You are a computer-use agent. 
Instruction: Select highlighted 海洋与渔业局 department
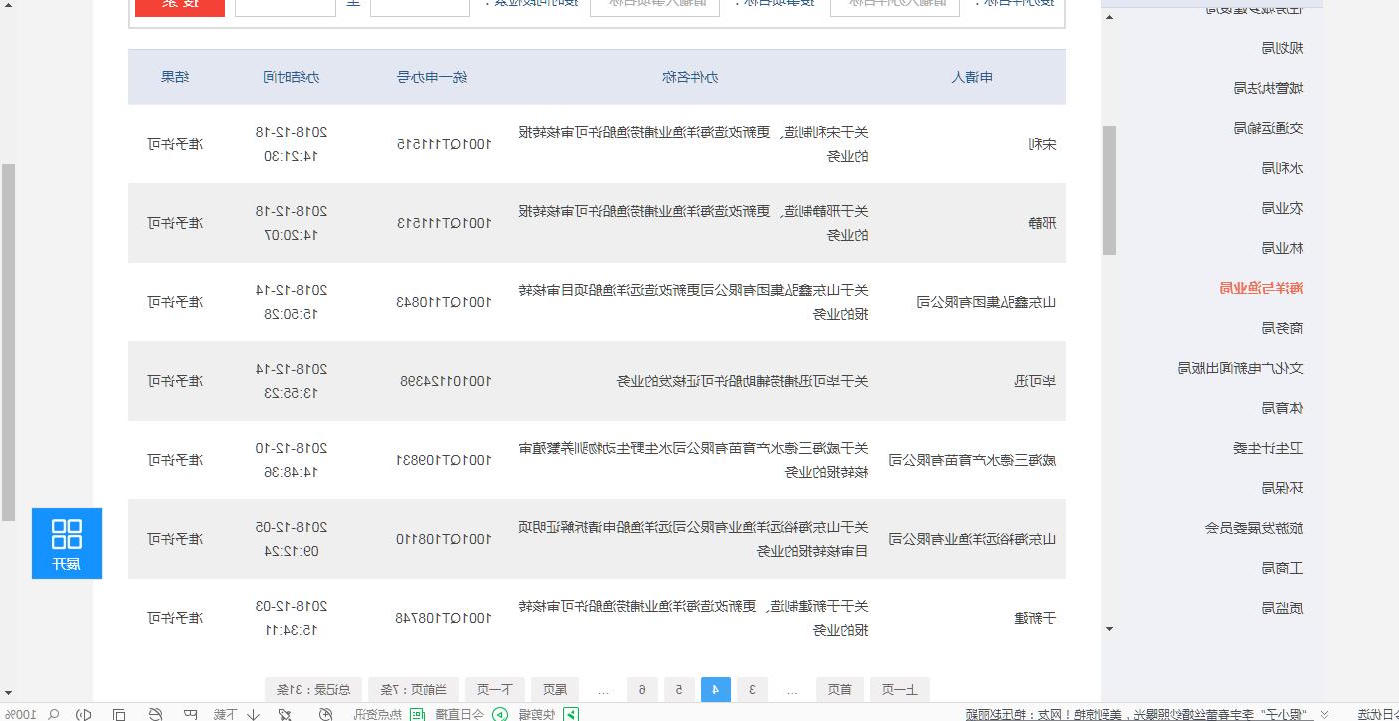point(1261,288)
